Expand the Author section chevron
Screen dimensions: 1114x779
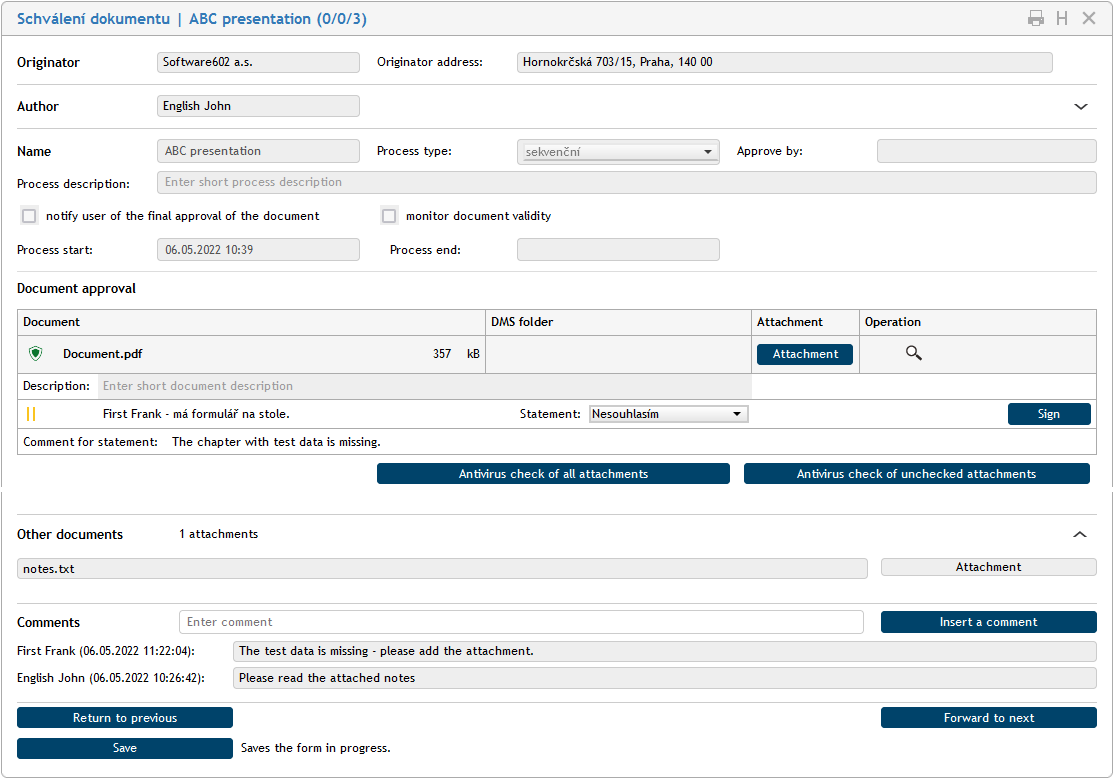point(1080,107)
